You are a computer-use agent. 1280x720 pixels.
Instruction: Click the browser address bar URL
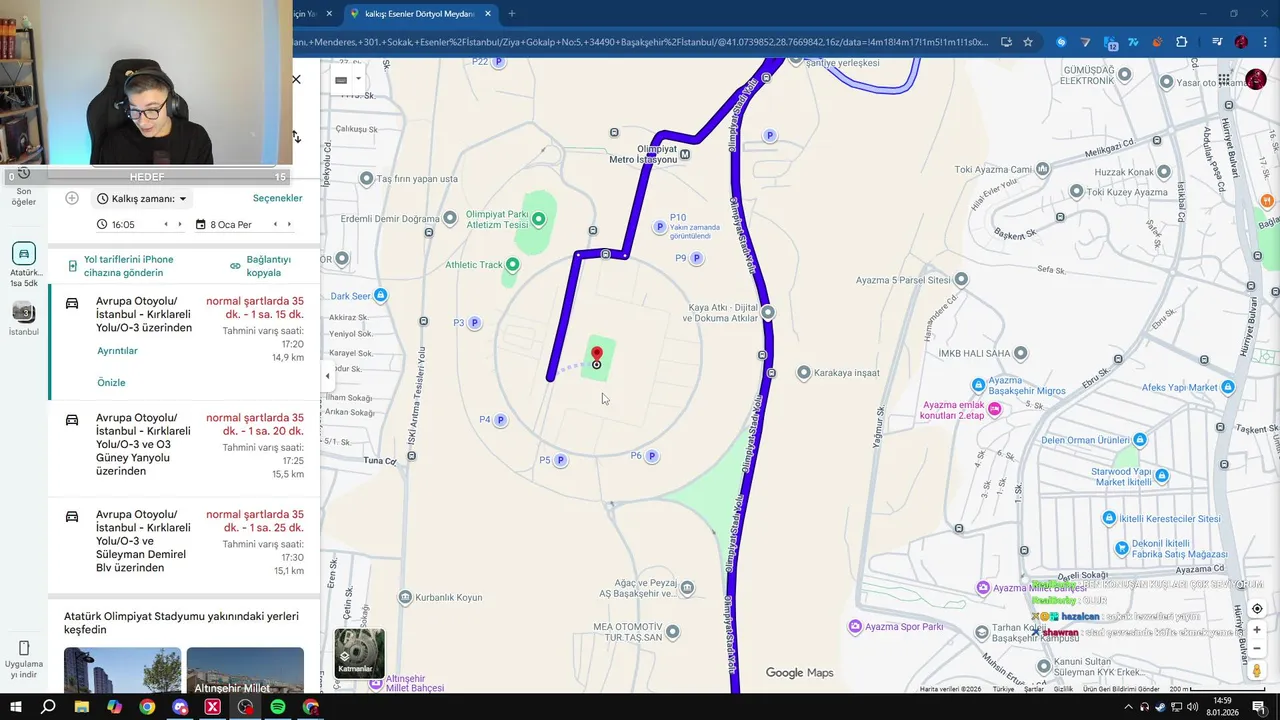[640, 42]
